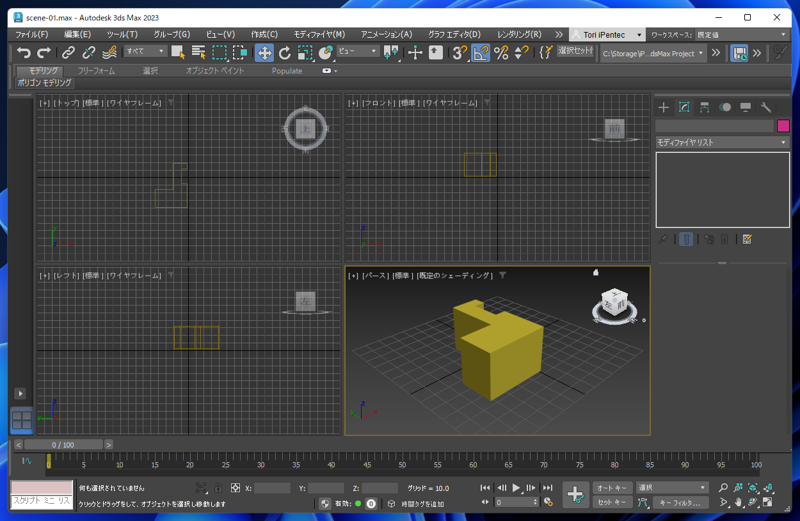The width and height of the screenshot is (800, 521).
Task: Click the Configure Modifier Sets icon
Action: 747,239
